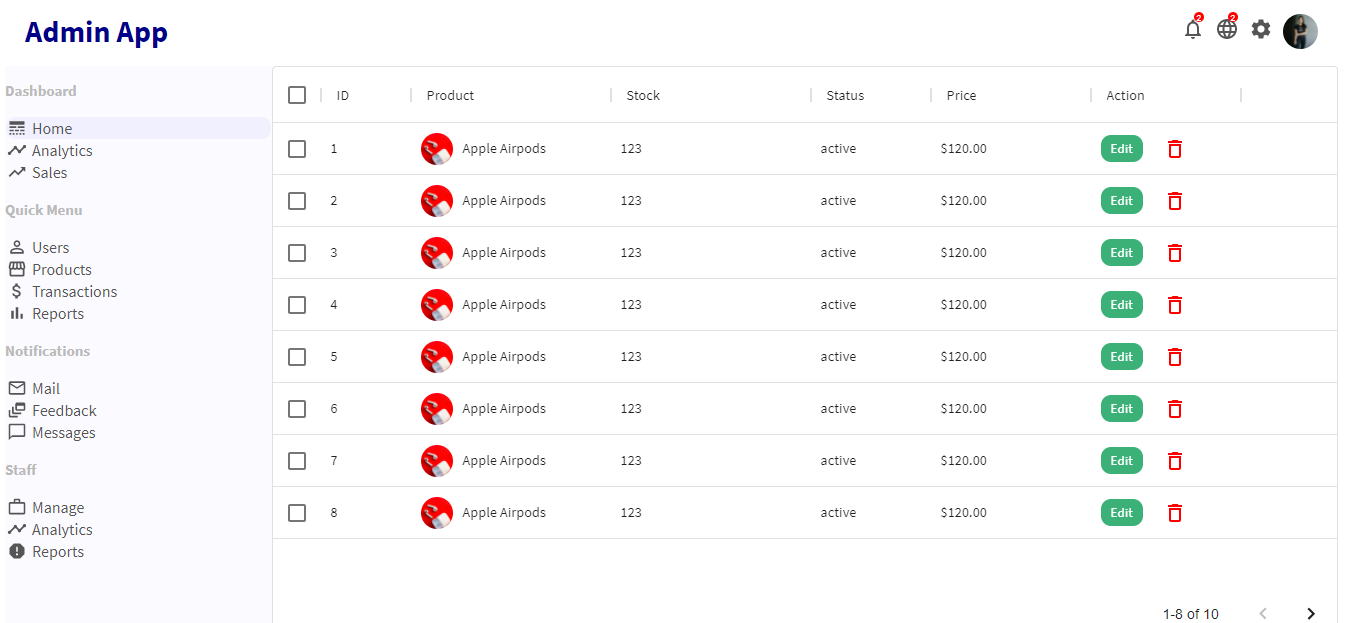
Task: Open Mail under Notifications
Action: click(x=137, y=389)
